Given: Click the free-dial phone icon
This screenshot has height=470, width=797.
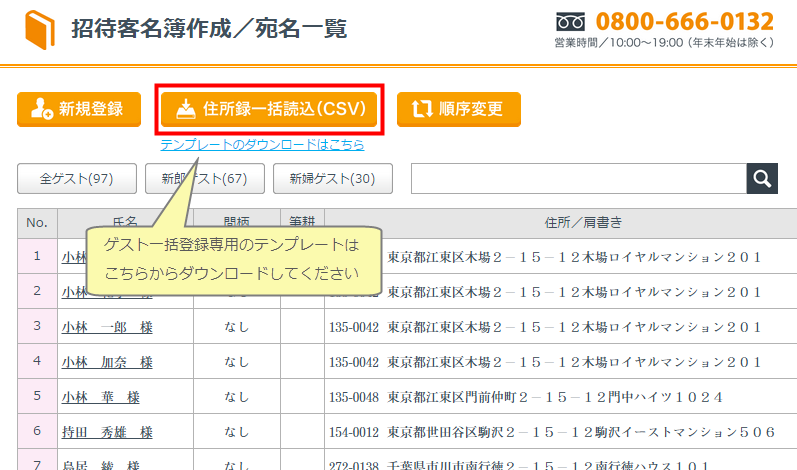Looking at the screenshot, I should point(569,22).
